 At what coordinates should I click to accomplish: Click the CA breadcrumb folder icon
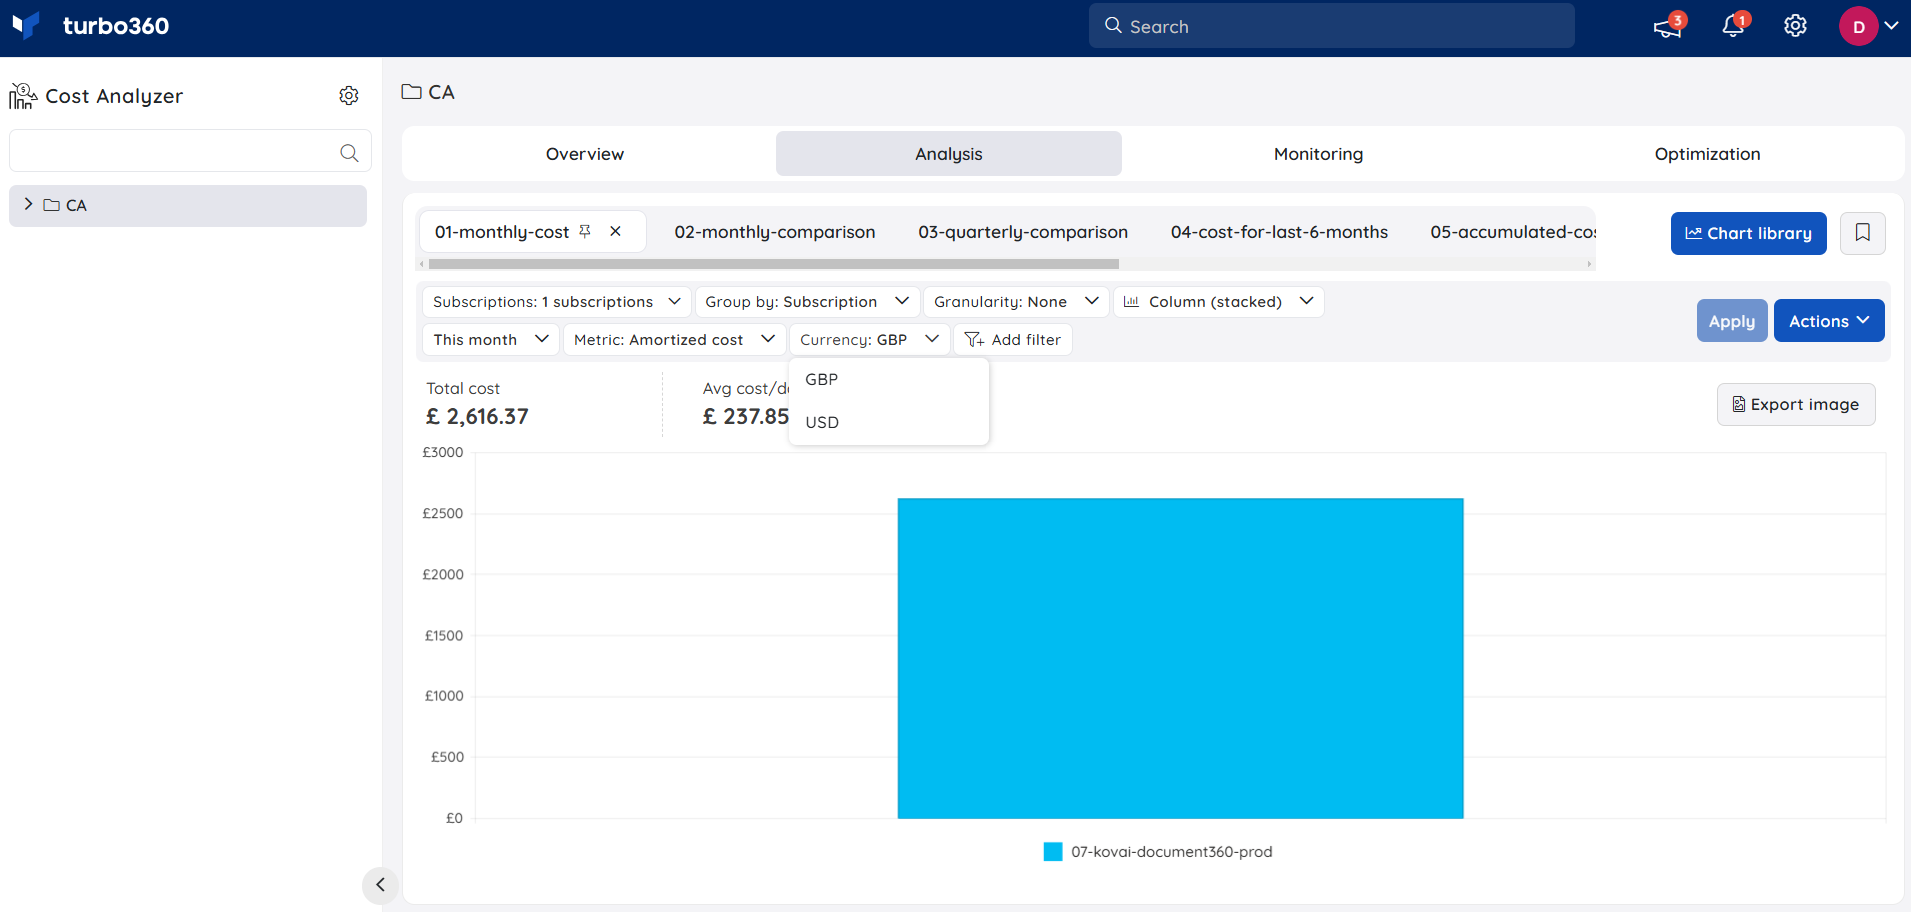point(411,92)
